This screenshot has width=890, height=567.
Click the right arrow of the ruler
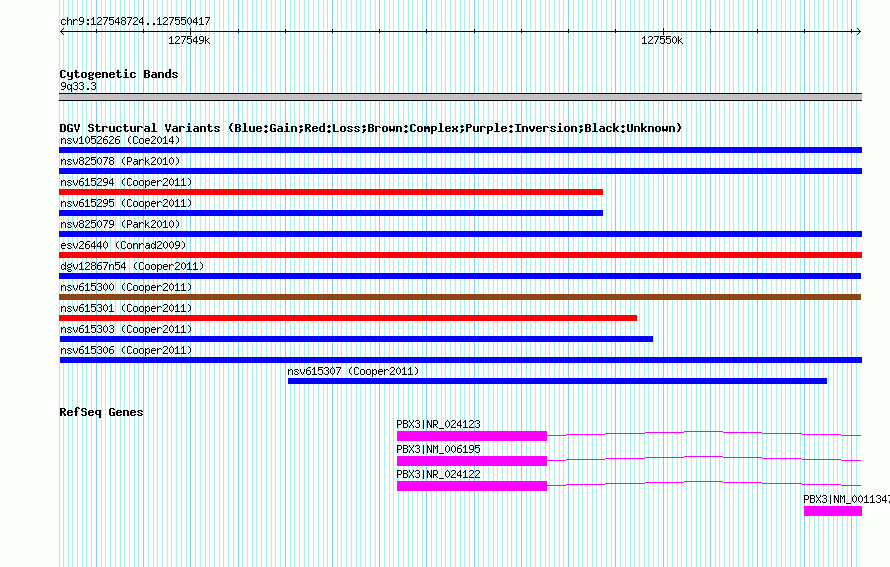859,32
